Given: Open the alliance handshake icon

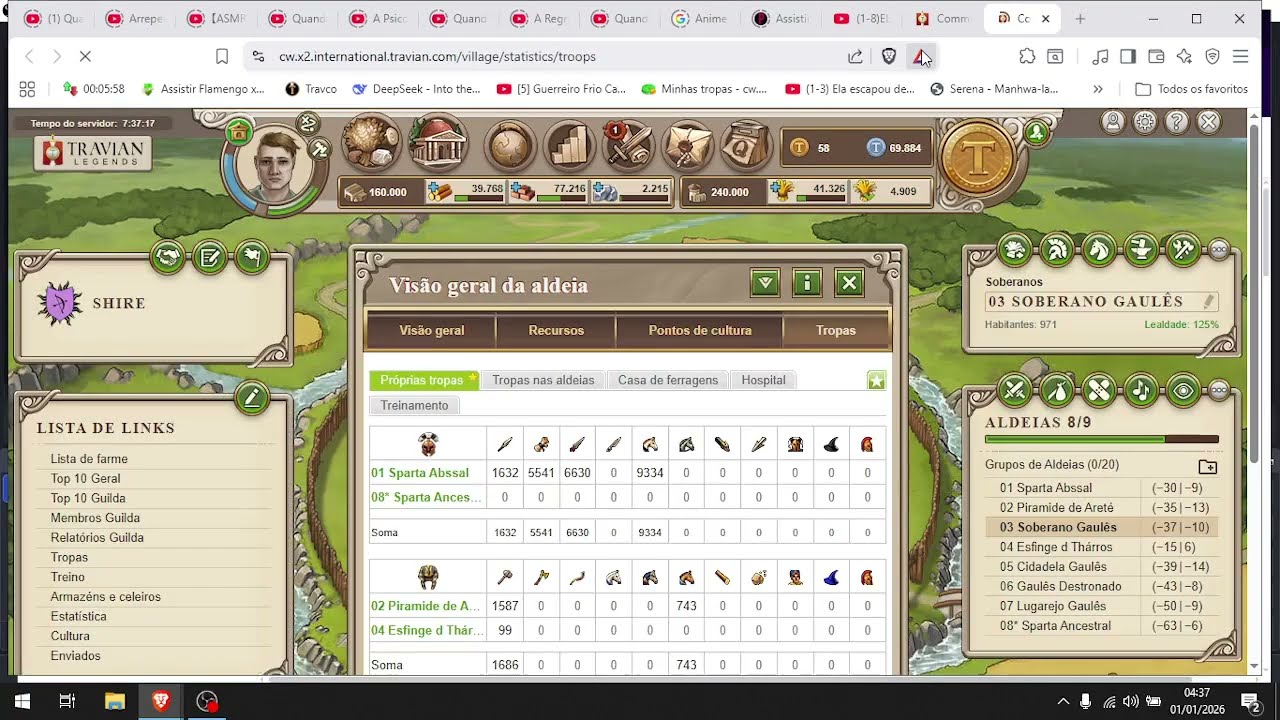Looking at the screenshot, I should click(168, 258).
